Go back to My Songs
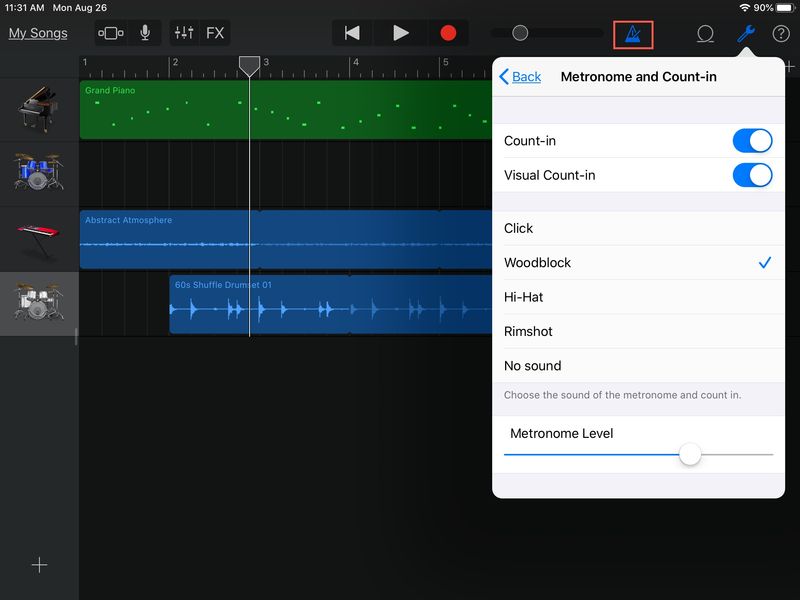The image size is (800, 600). pyautogui.click(x=38, y=33)
